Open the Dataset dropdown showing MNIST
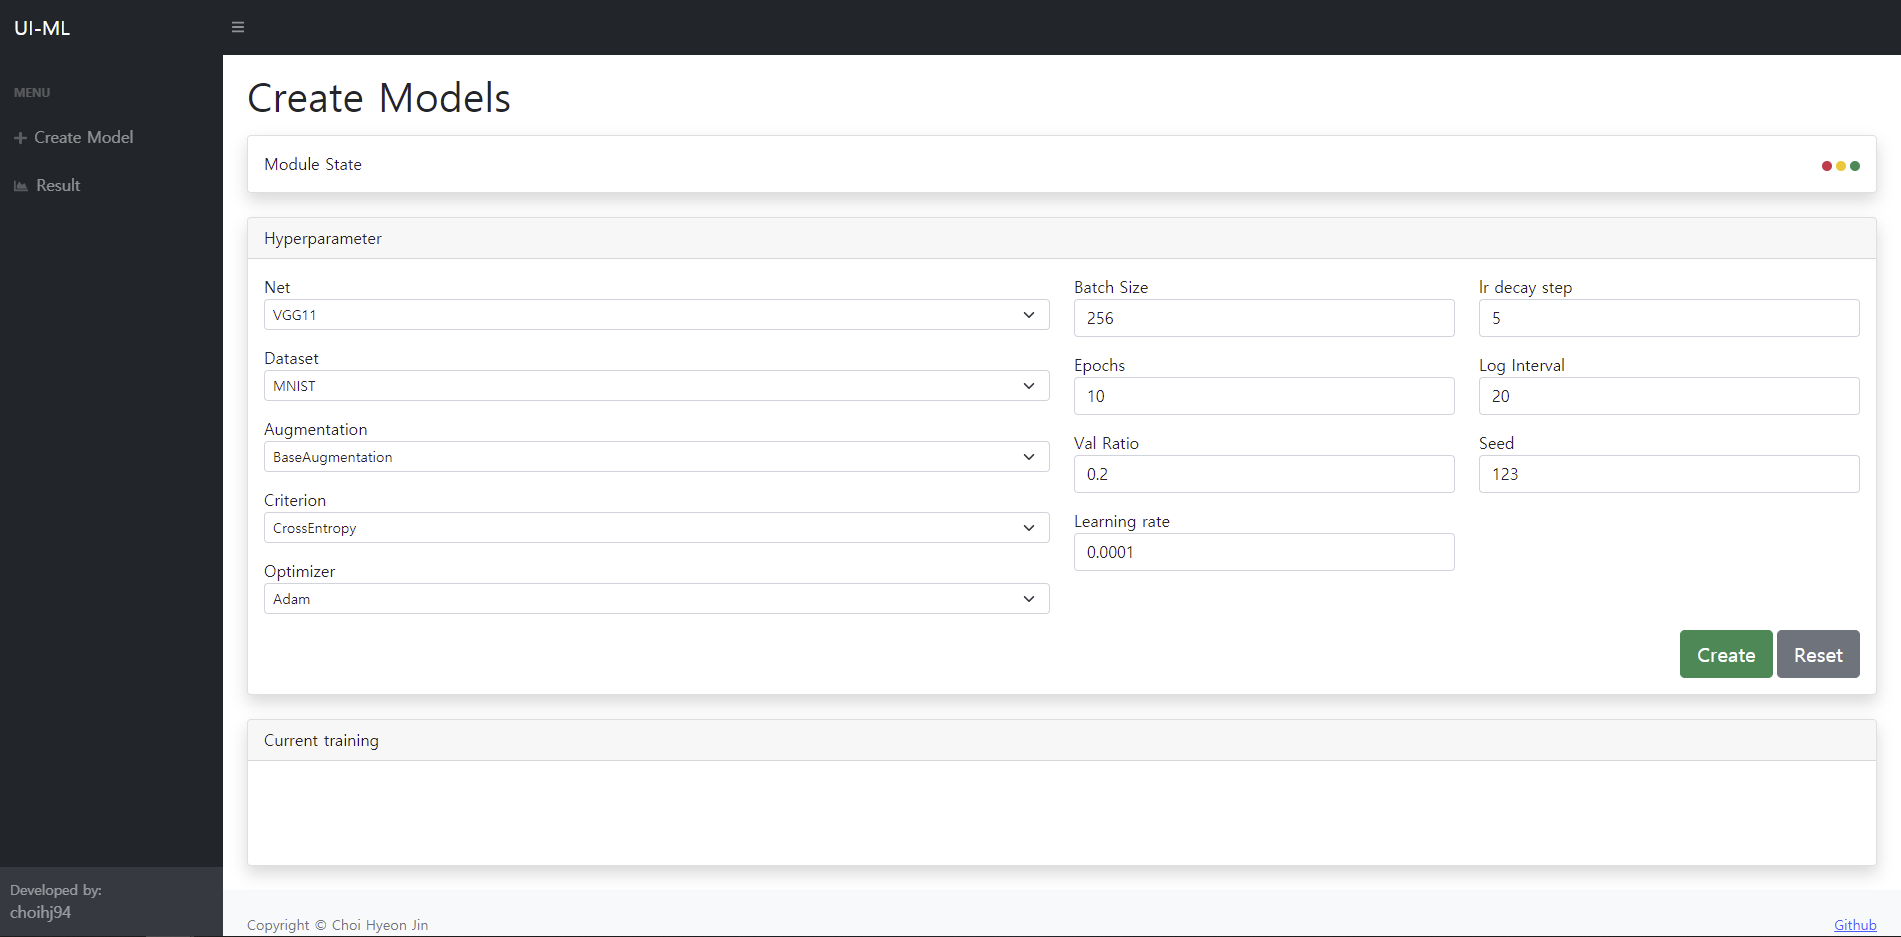1901x937 pixels. 656,386
